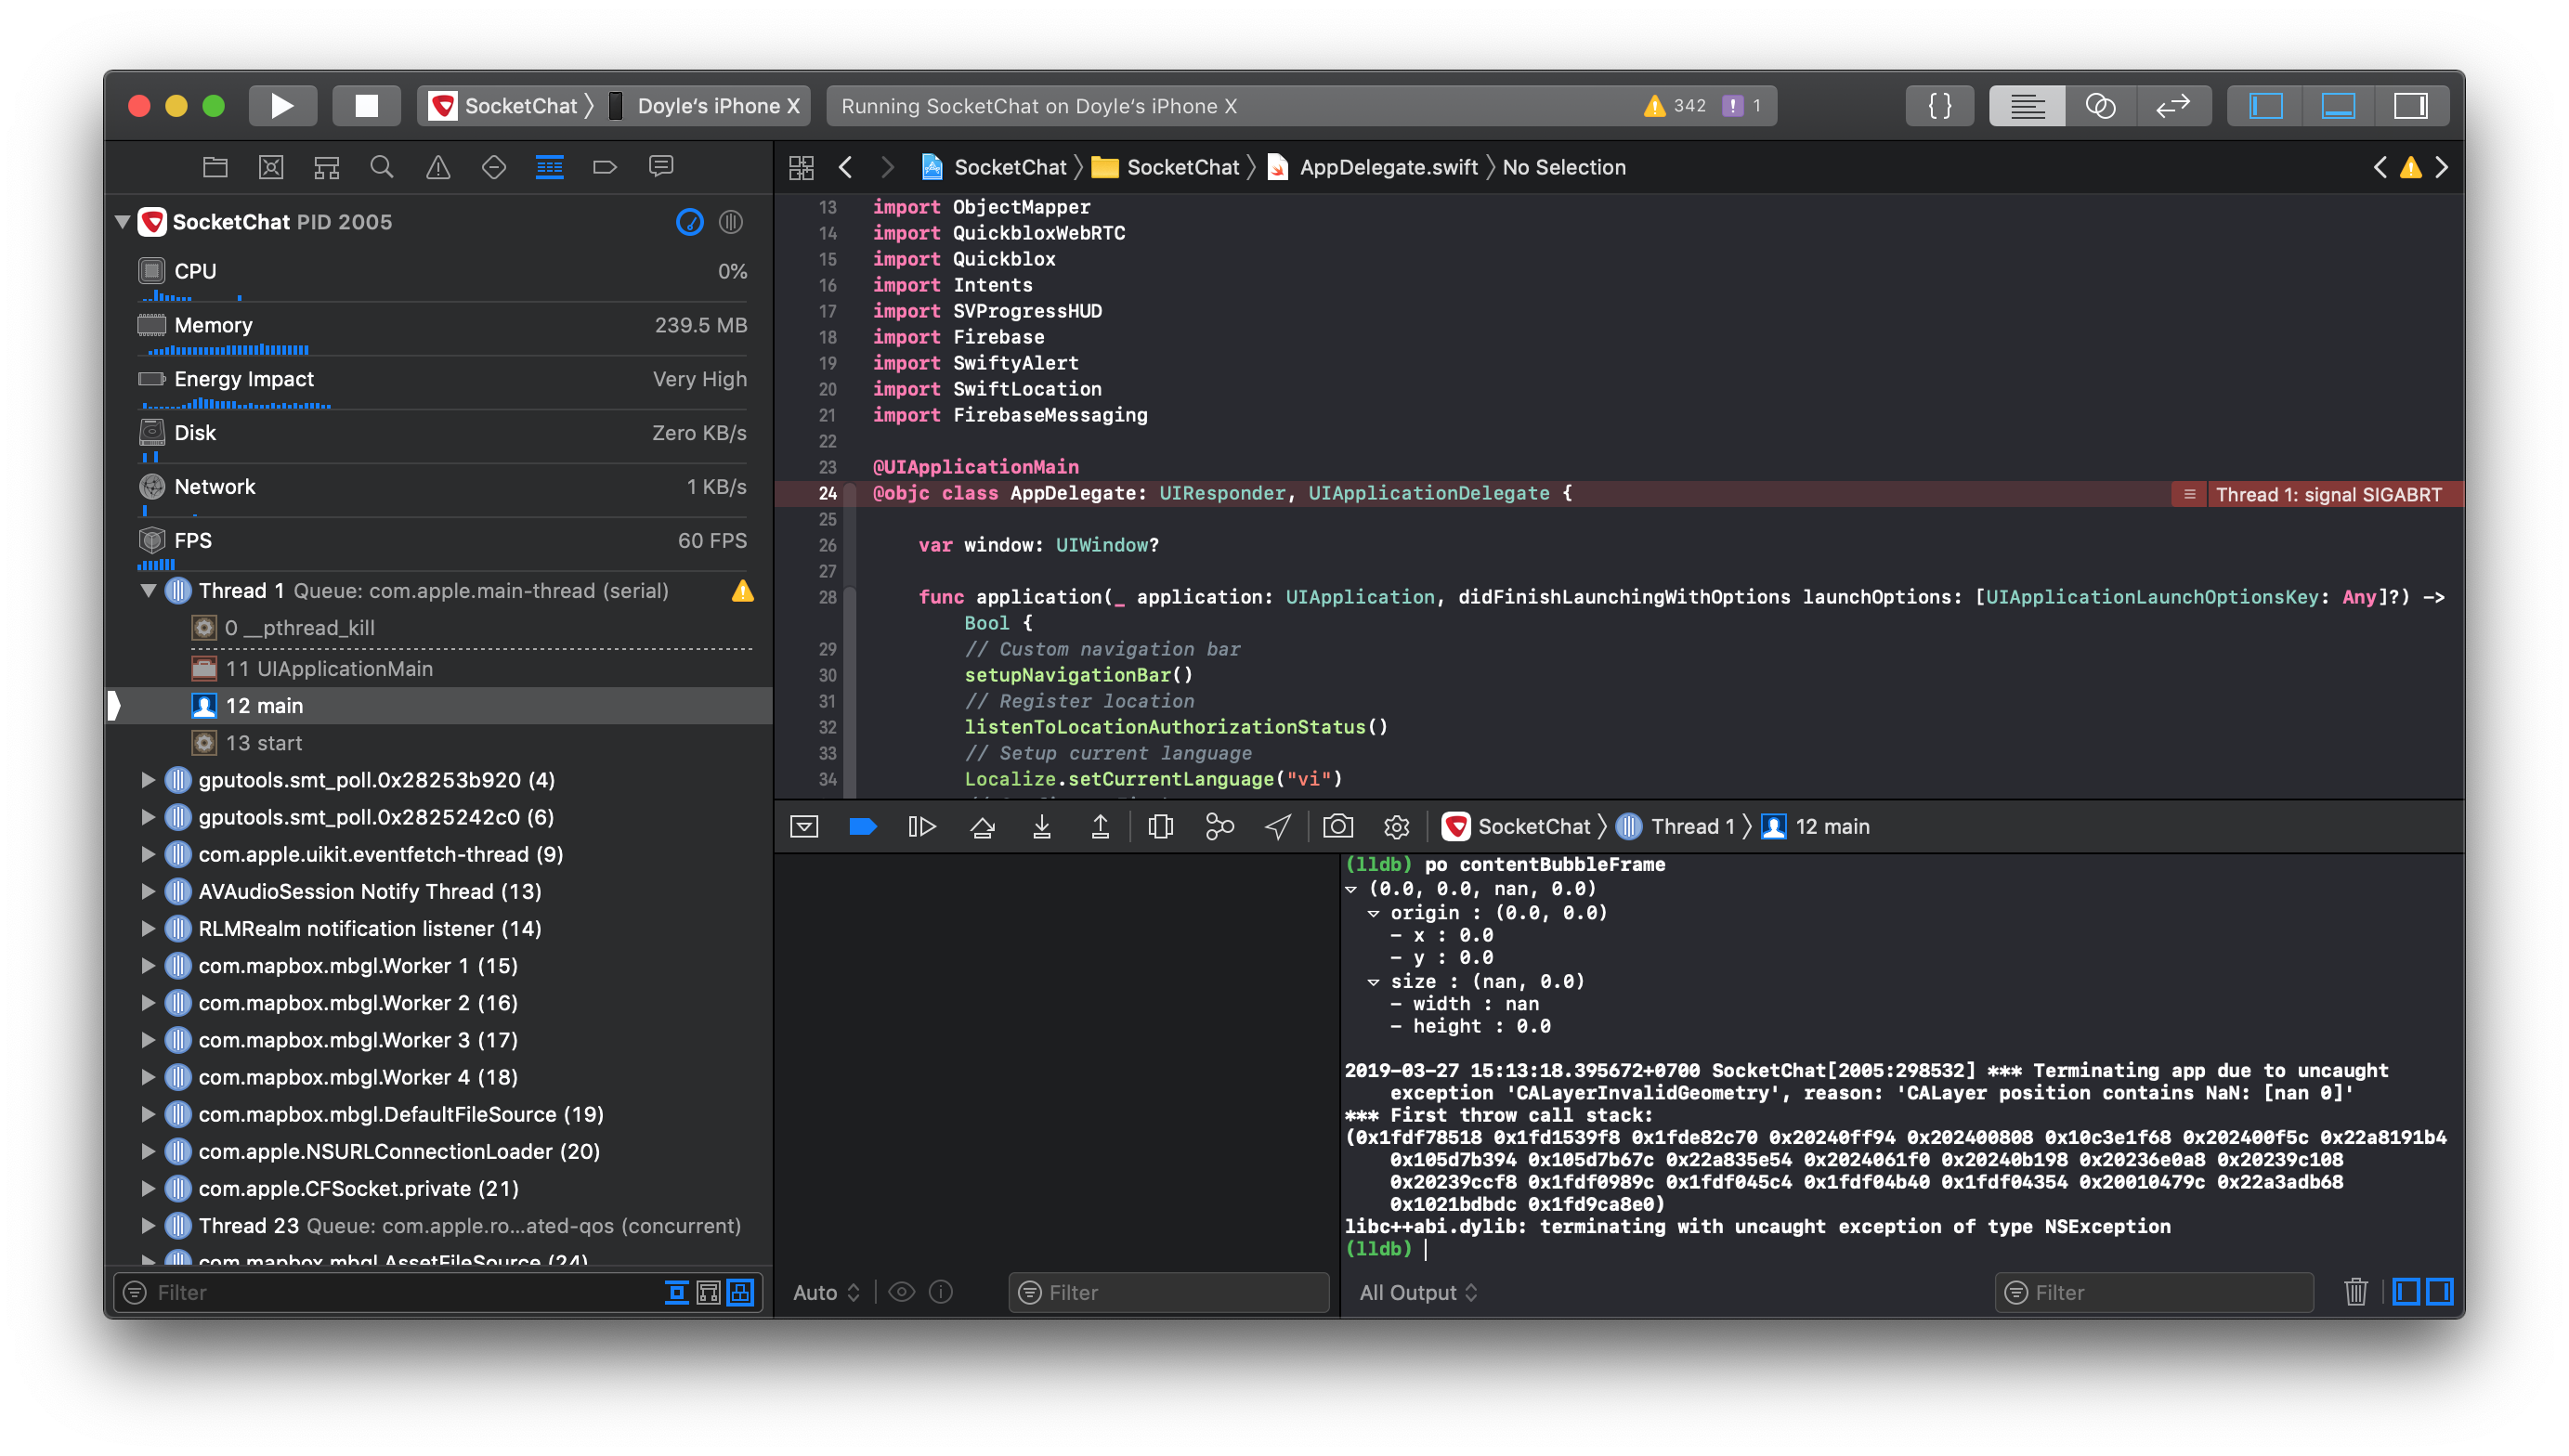Open the related items grid menu

tap(801, 167)
